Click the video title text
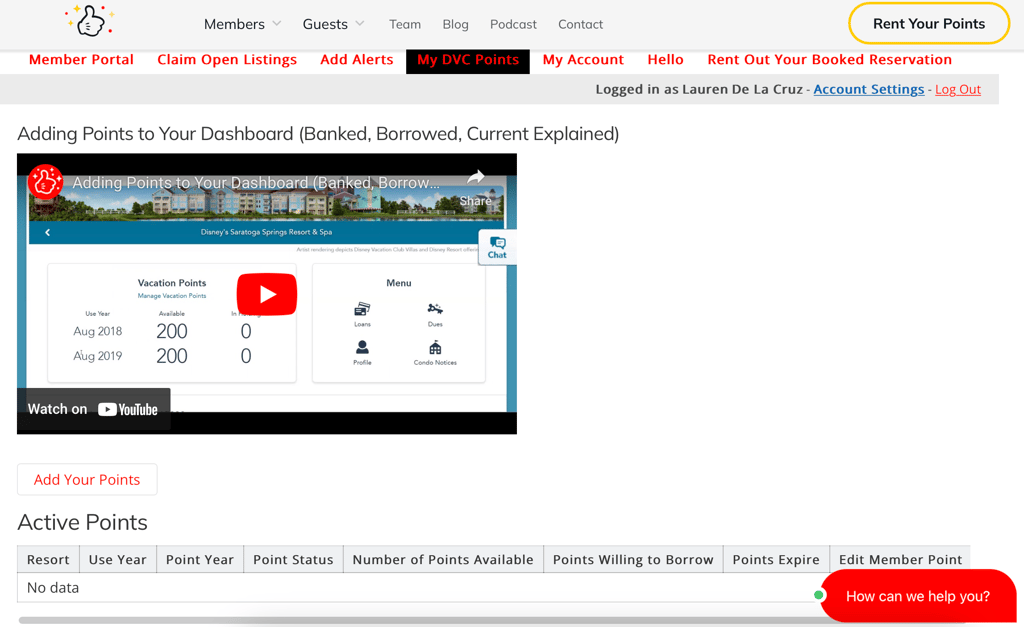The width and height of the screenshot is (1024, 627). [255, 183]
